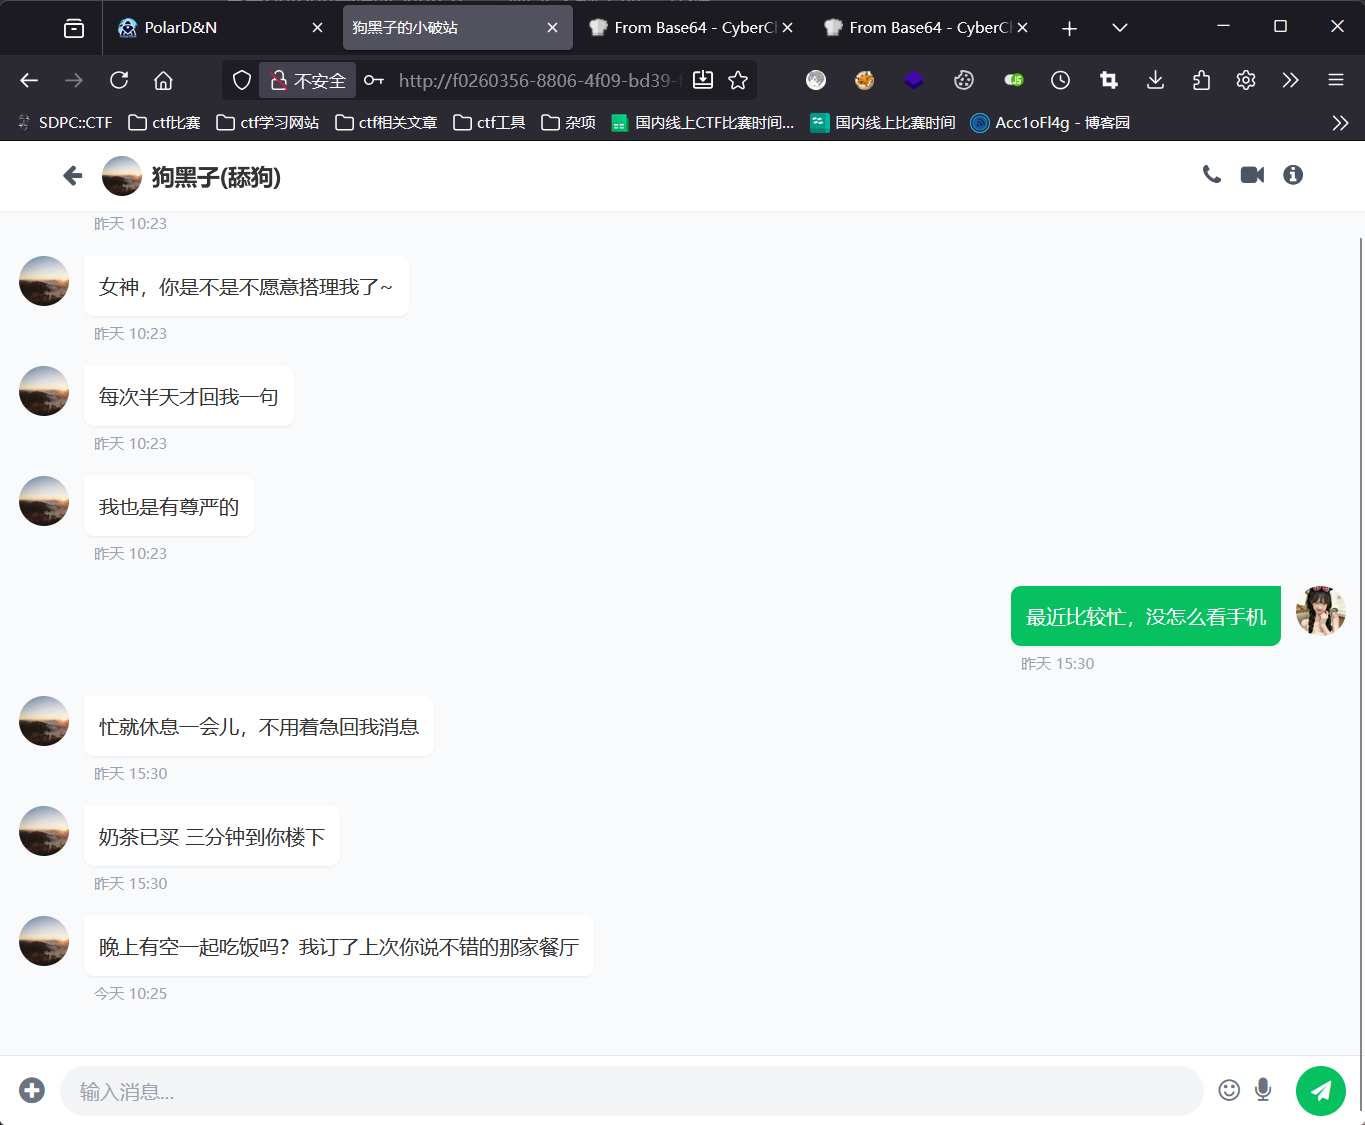Bookmark this page with the star icon
Image resolution: width=1365 pixels, height=1125 pixels.
[738, 80]
